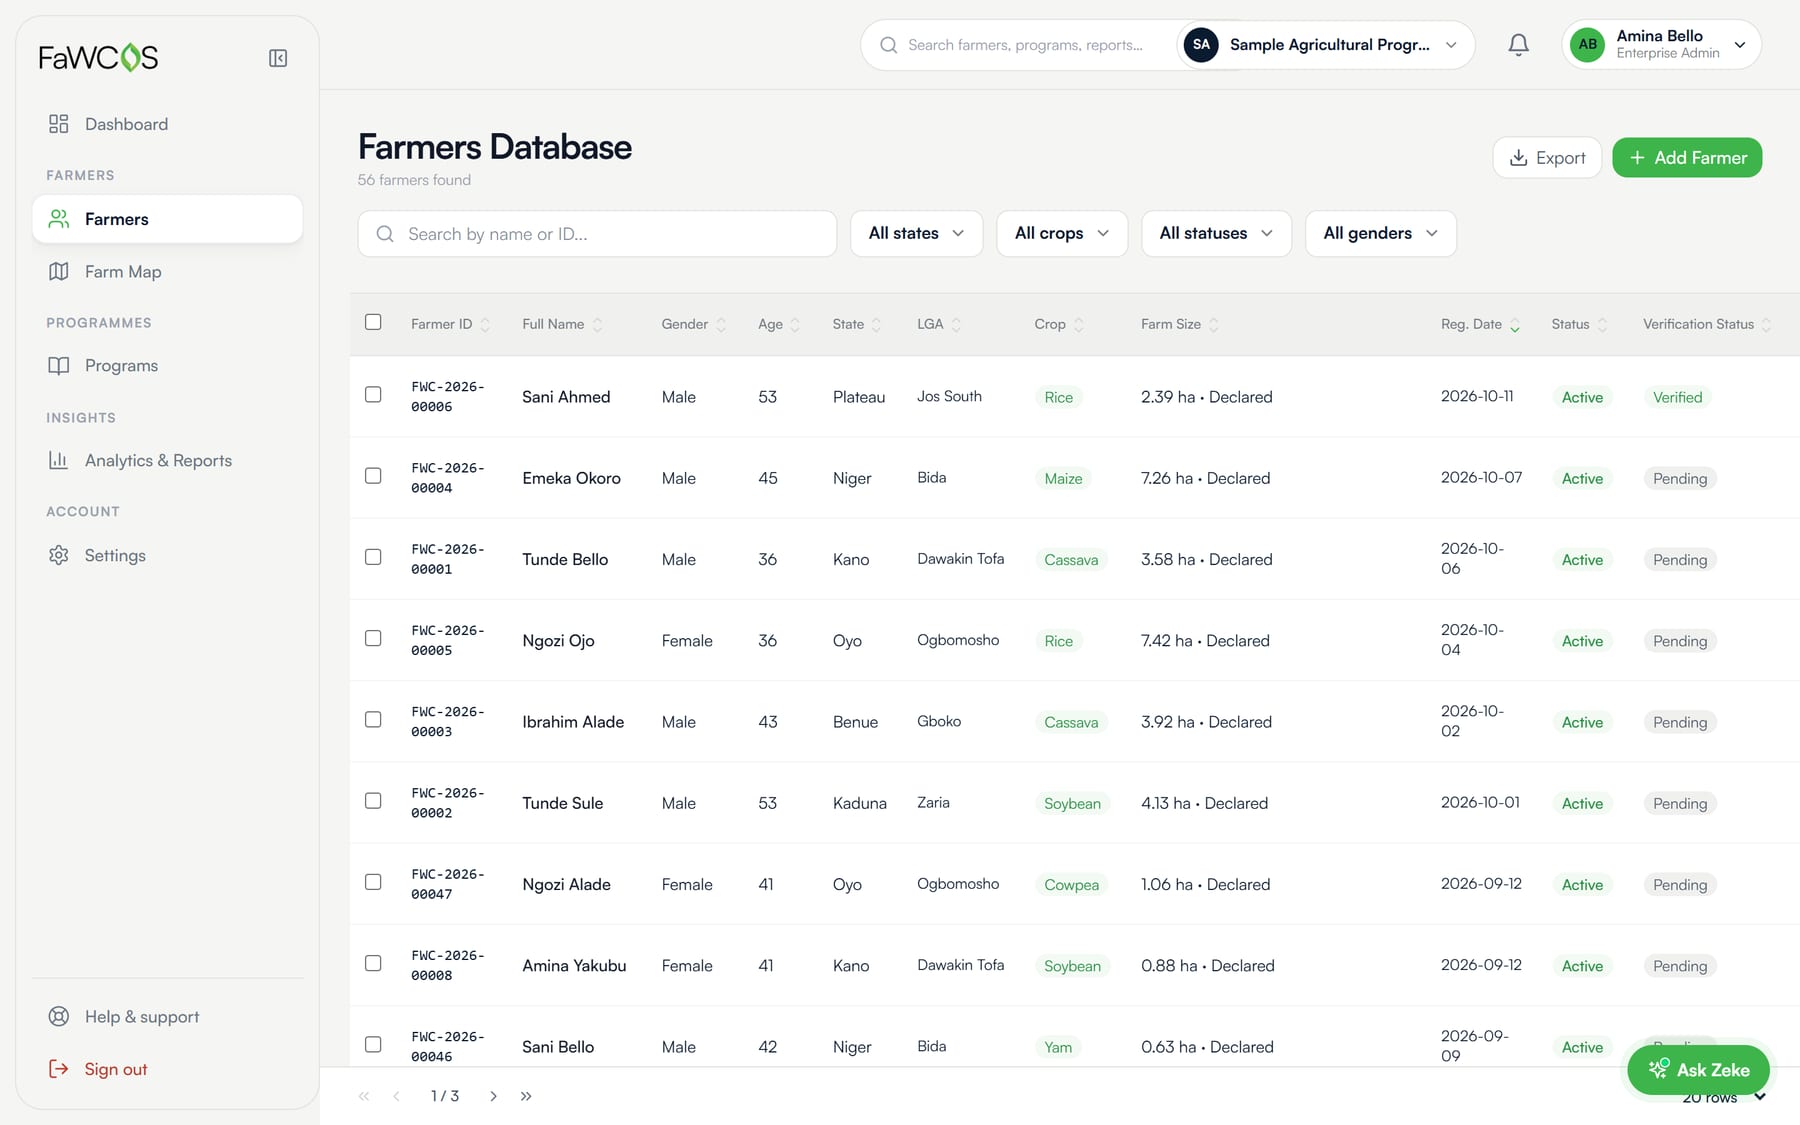Go to previous page arrow
The height and width of the screenshot is (1125, 1800).
pyautogui.click(x=397, y=1096)
